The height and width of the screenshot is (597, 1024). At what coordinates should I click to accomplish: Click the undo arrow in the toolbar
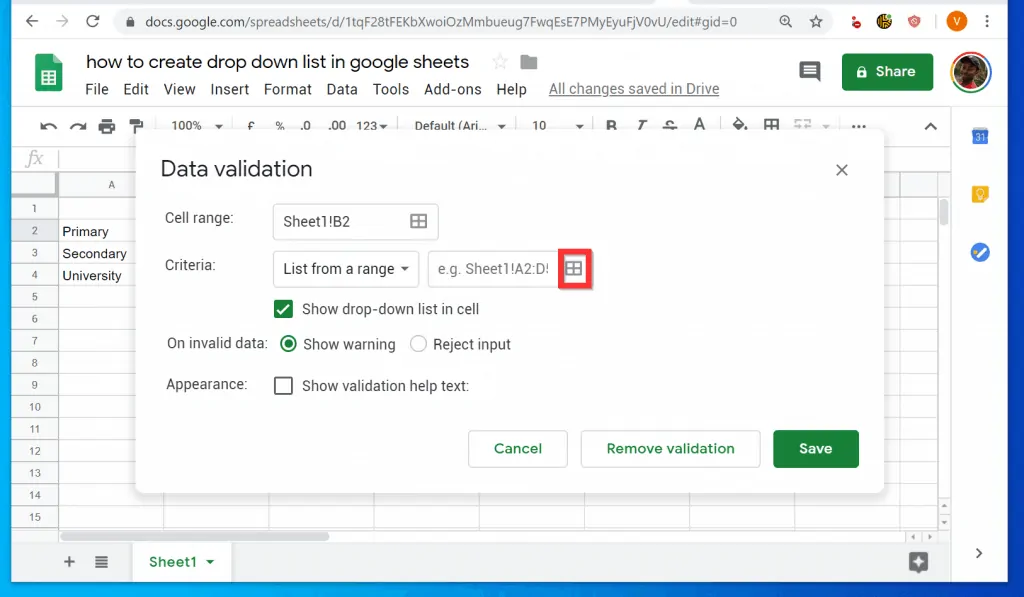pyautogui.click(x=48, y=125)
